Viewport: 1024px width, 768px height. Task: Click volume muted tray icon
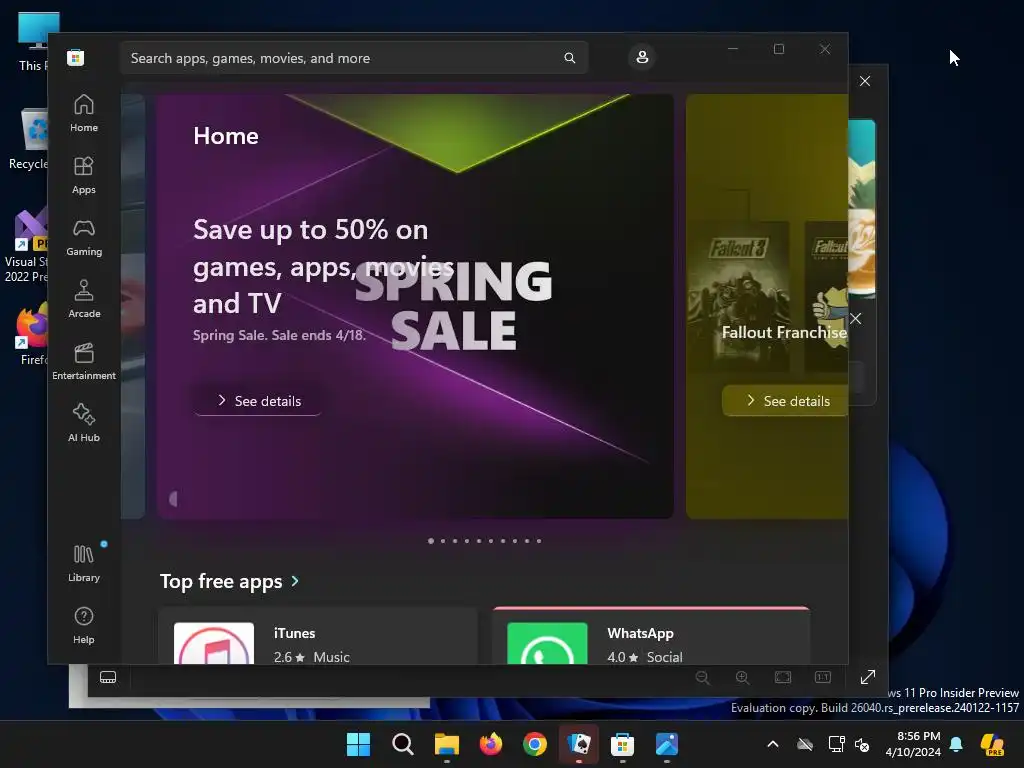click(862, 744)
